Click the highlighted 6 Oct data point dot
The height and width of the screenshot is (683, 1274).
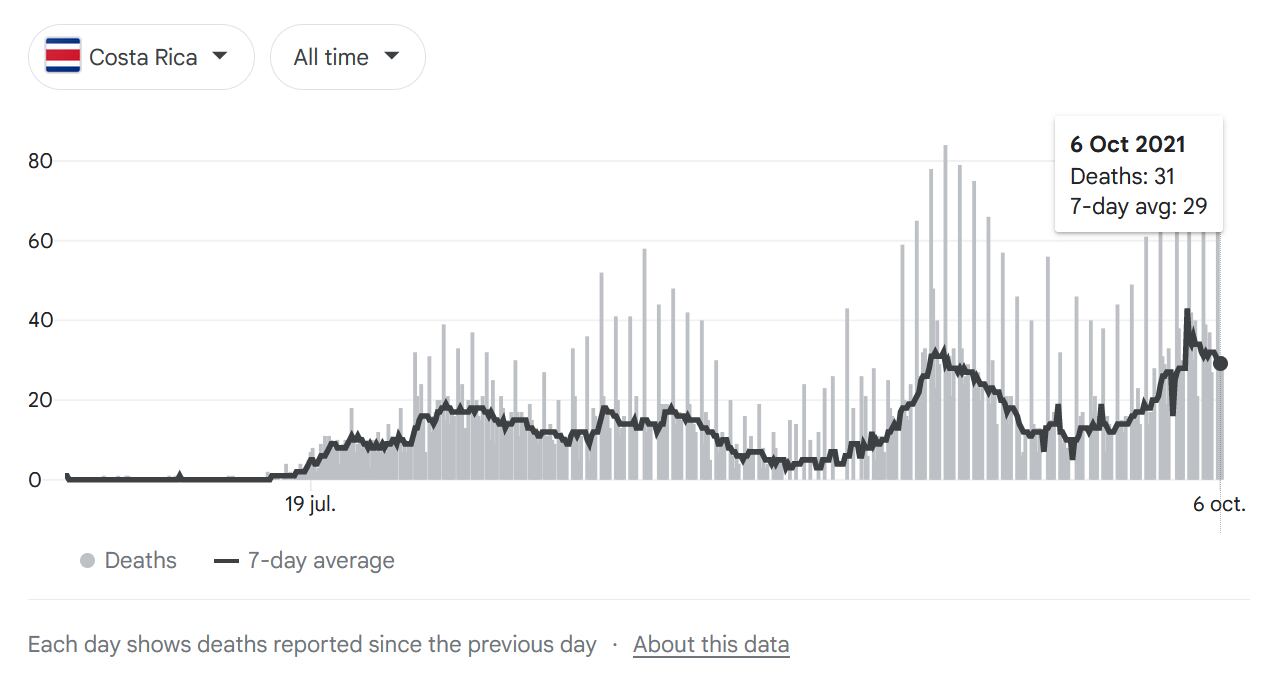[x=1220, y=363]
